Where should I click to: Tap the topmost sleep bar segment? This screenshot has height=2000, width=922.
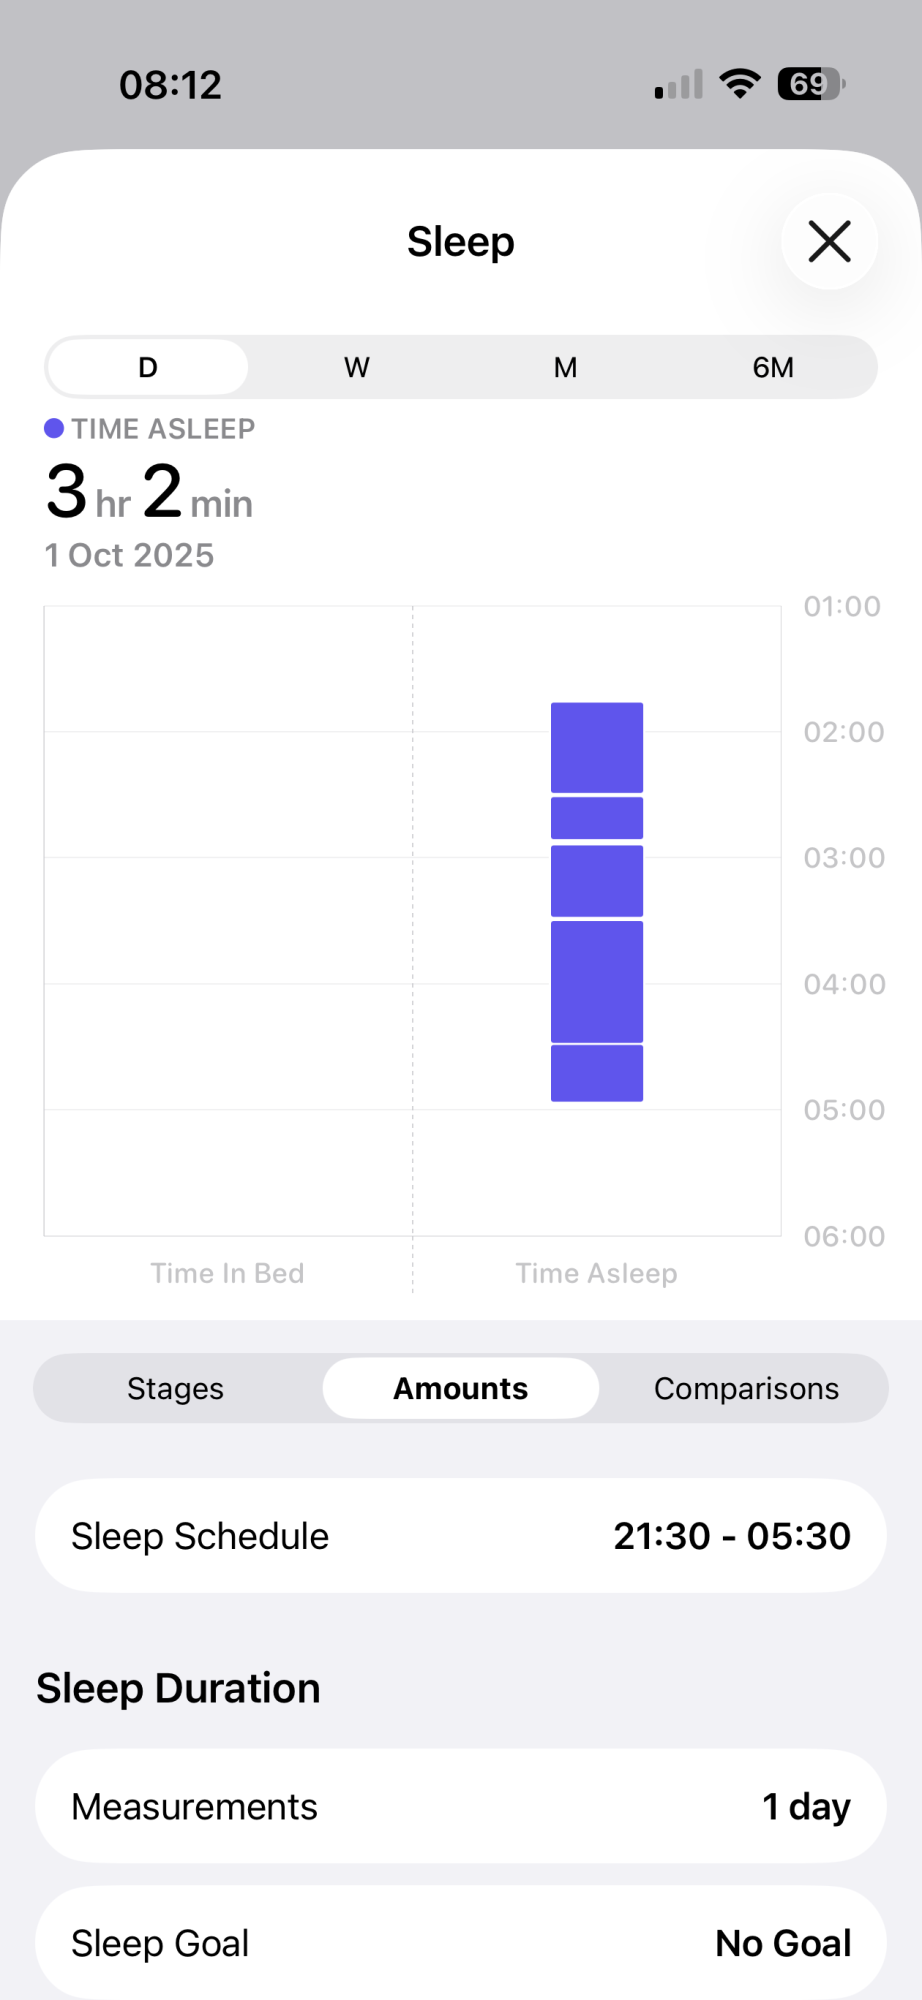pyautogui.click(x=597, y=747)
